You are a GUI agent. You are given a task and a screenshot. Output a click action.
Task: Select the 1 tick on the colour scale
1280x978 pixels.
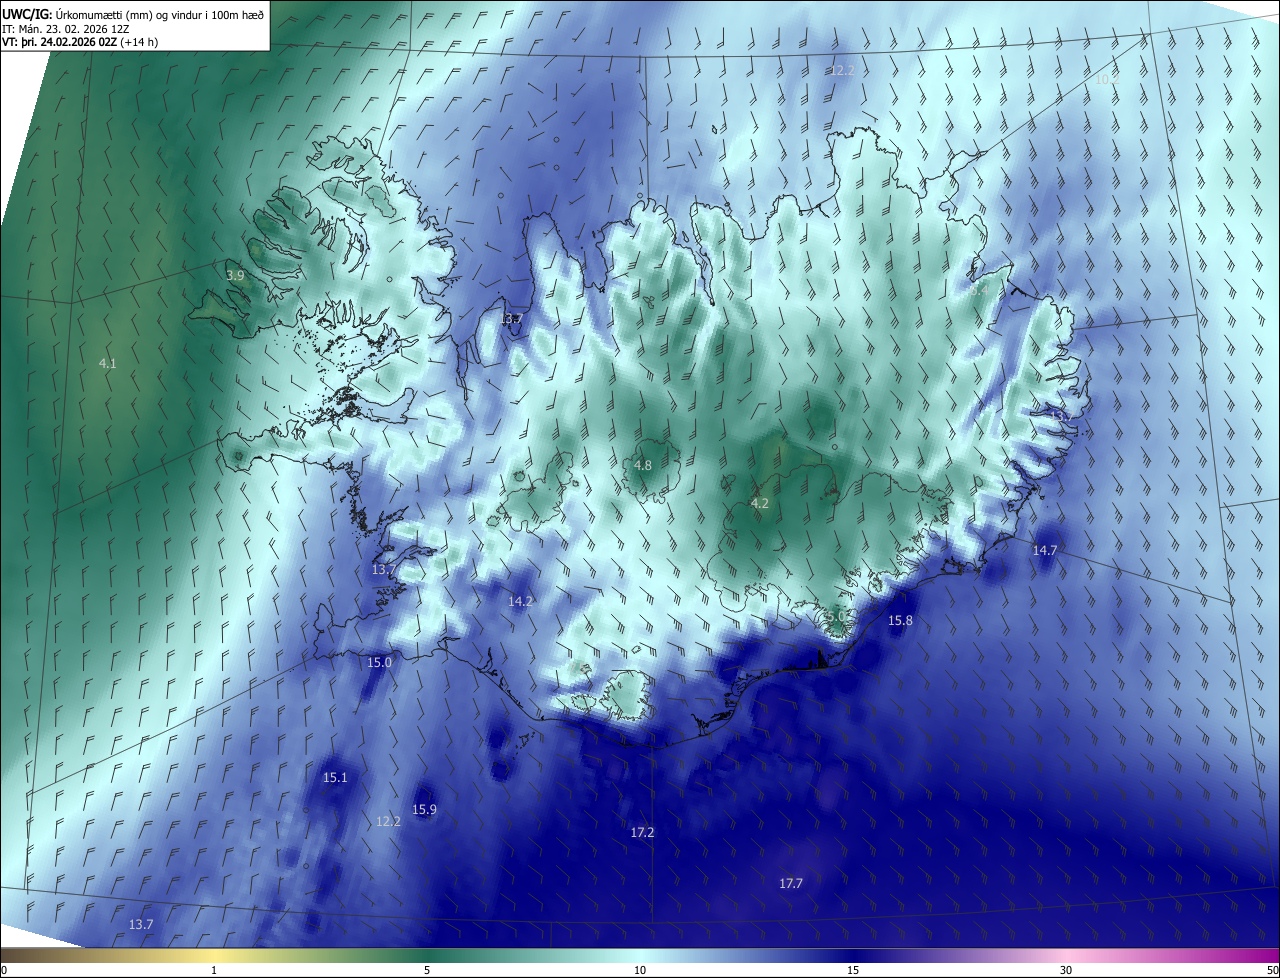click(214, 970)
